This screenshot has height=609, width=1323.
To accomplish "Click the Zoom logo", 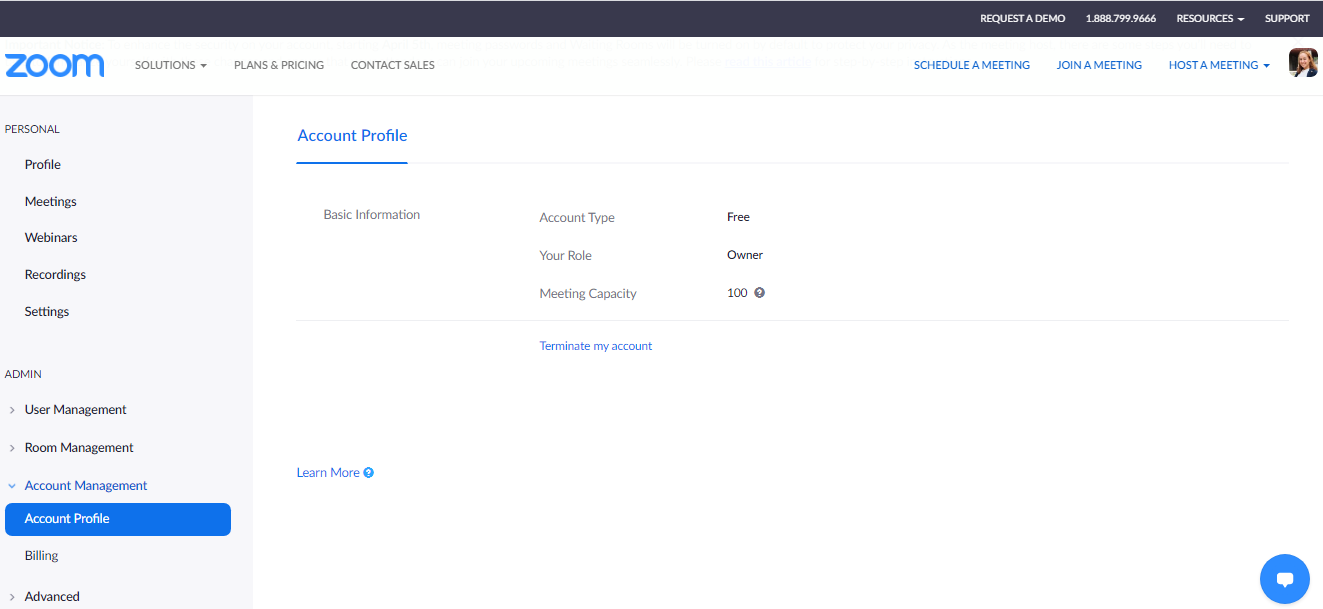I will [x=55, y=65].
